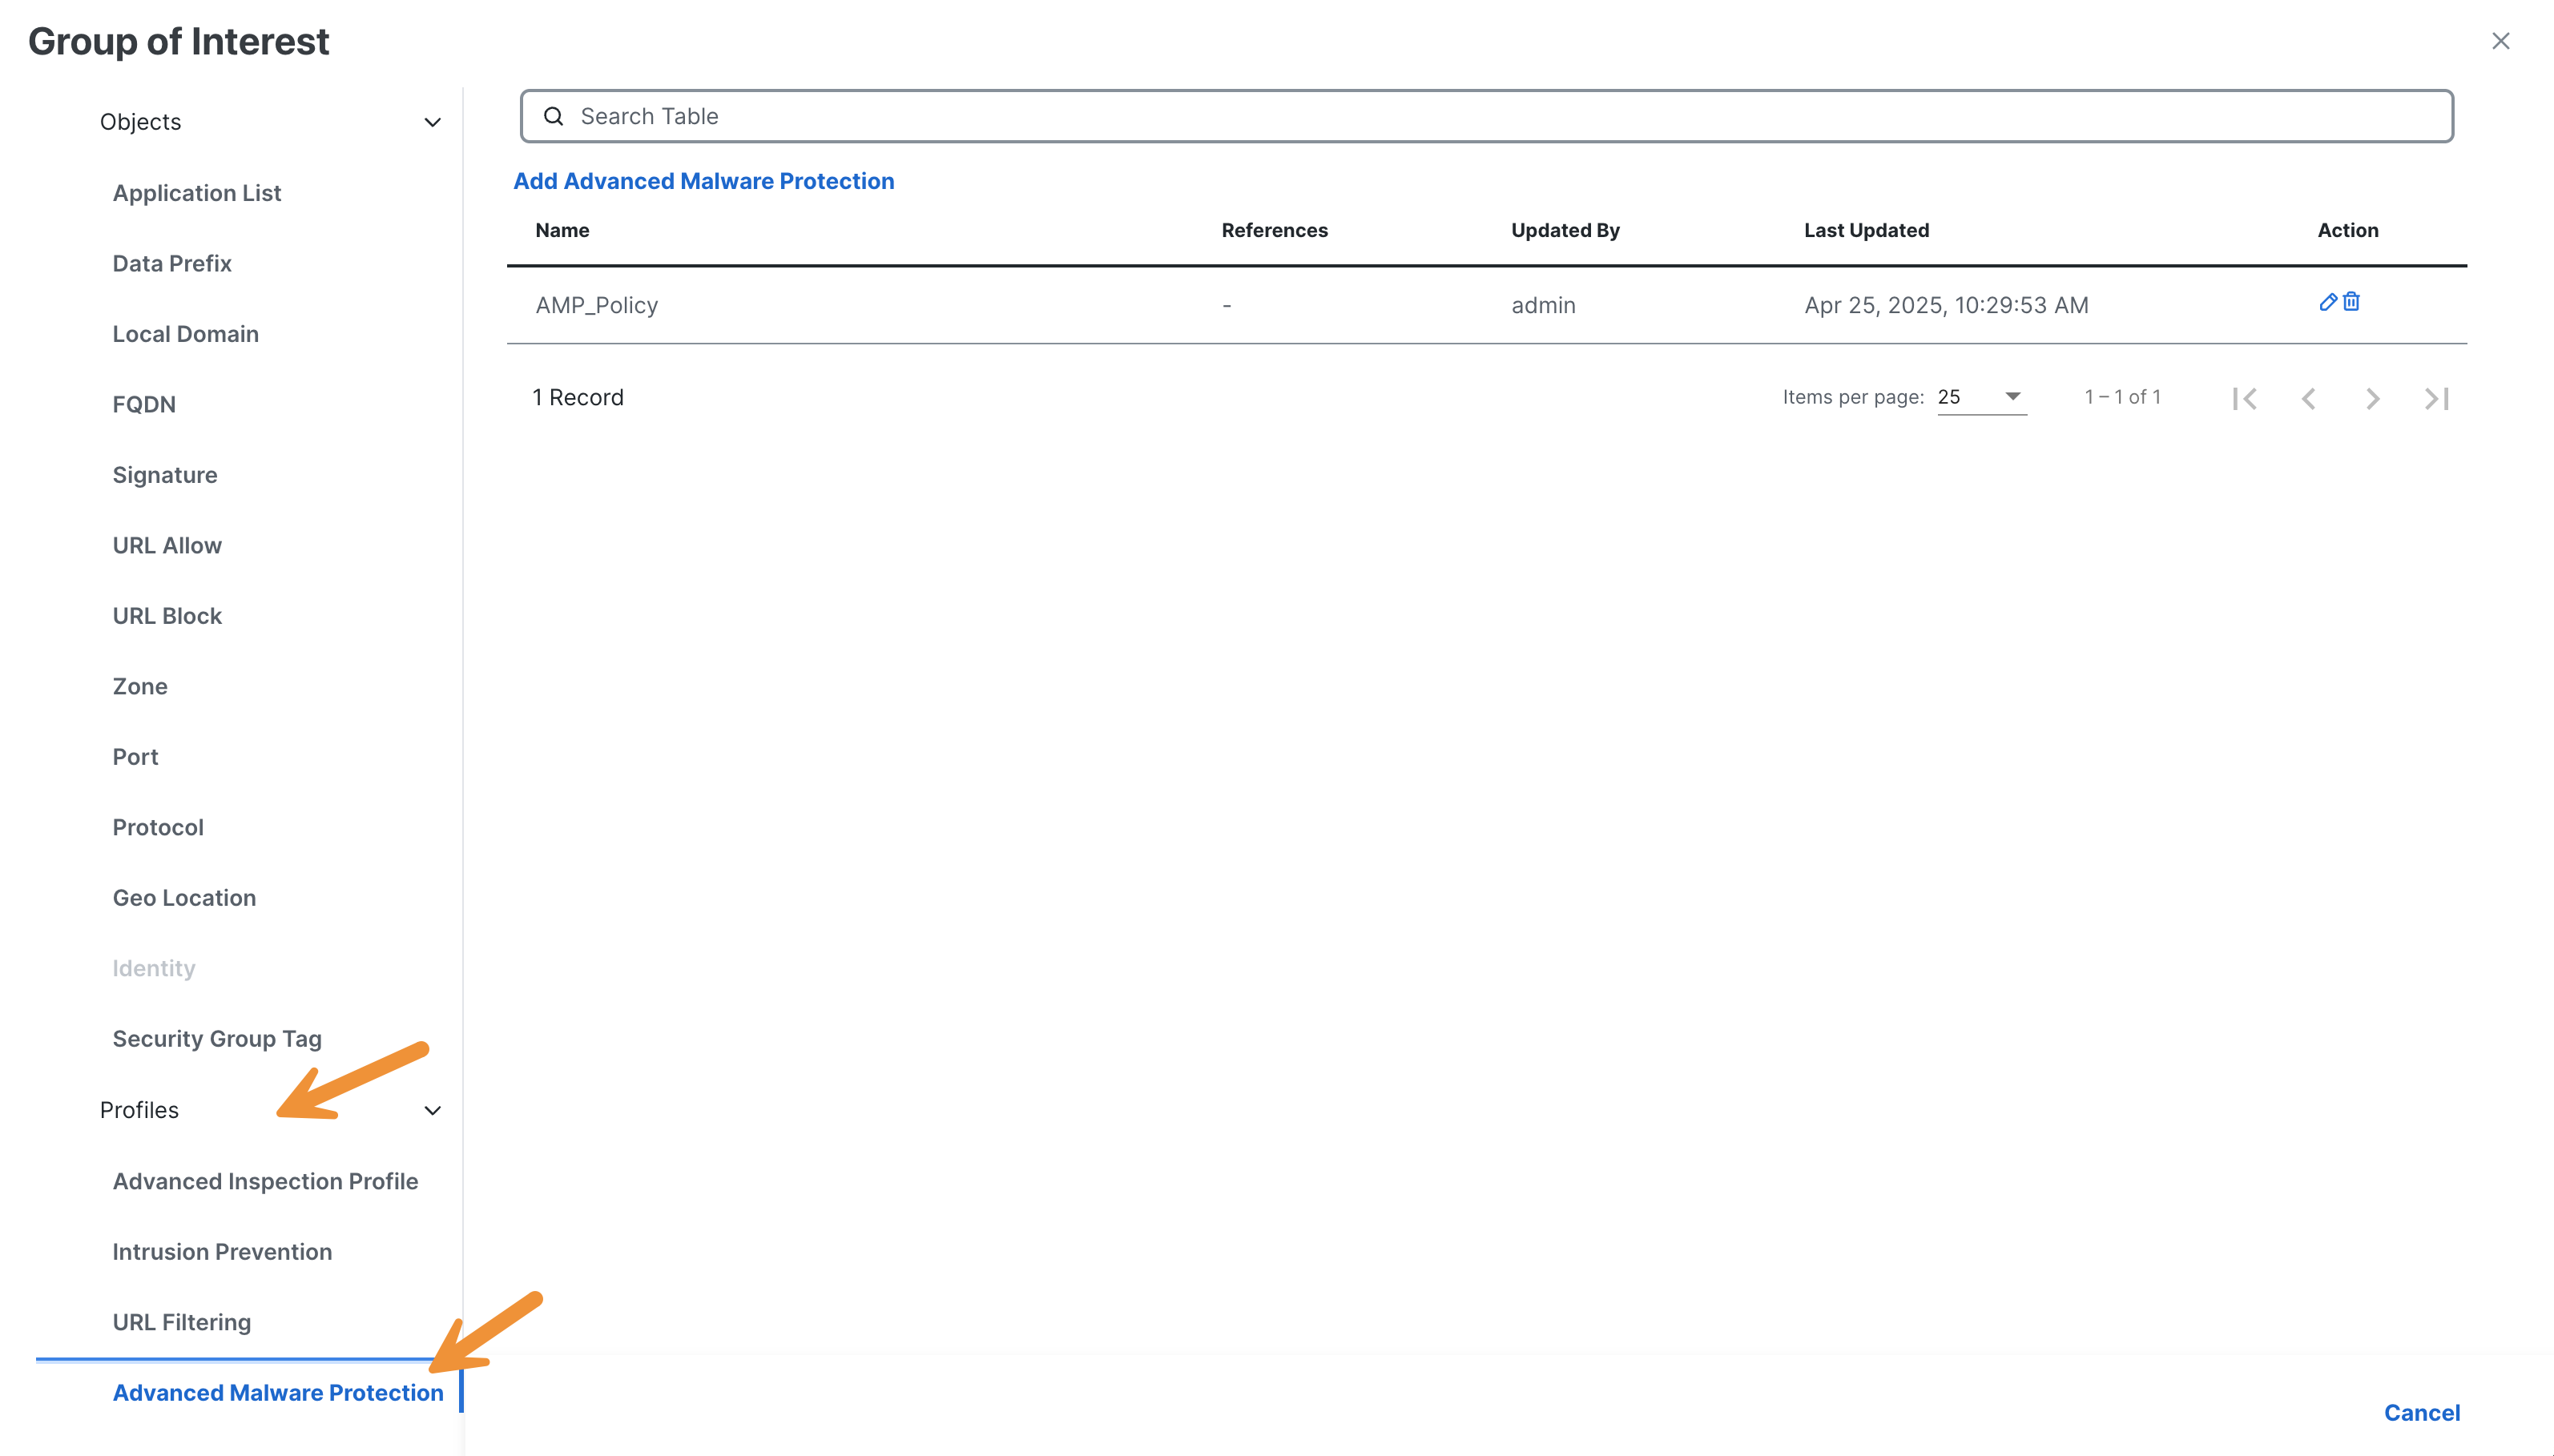
Task: Select URL Allow list
Action: [167, 545]
